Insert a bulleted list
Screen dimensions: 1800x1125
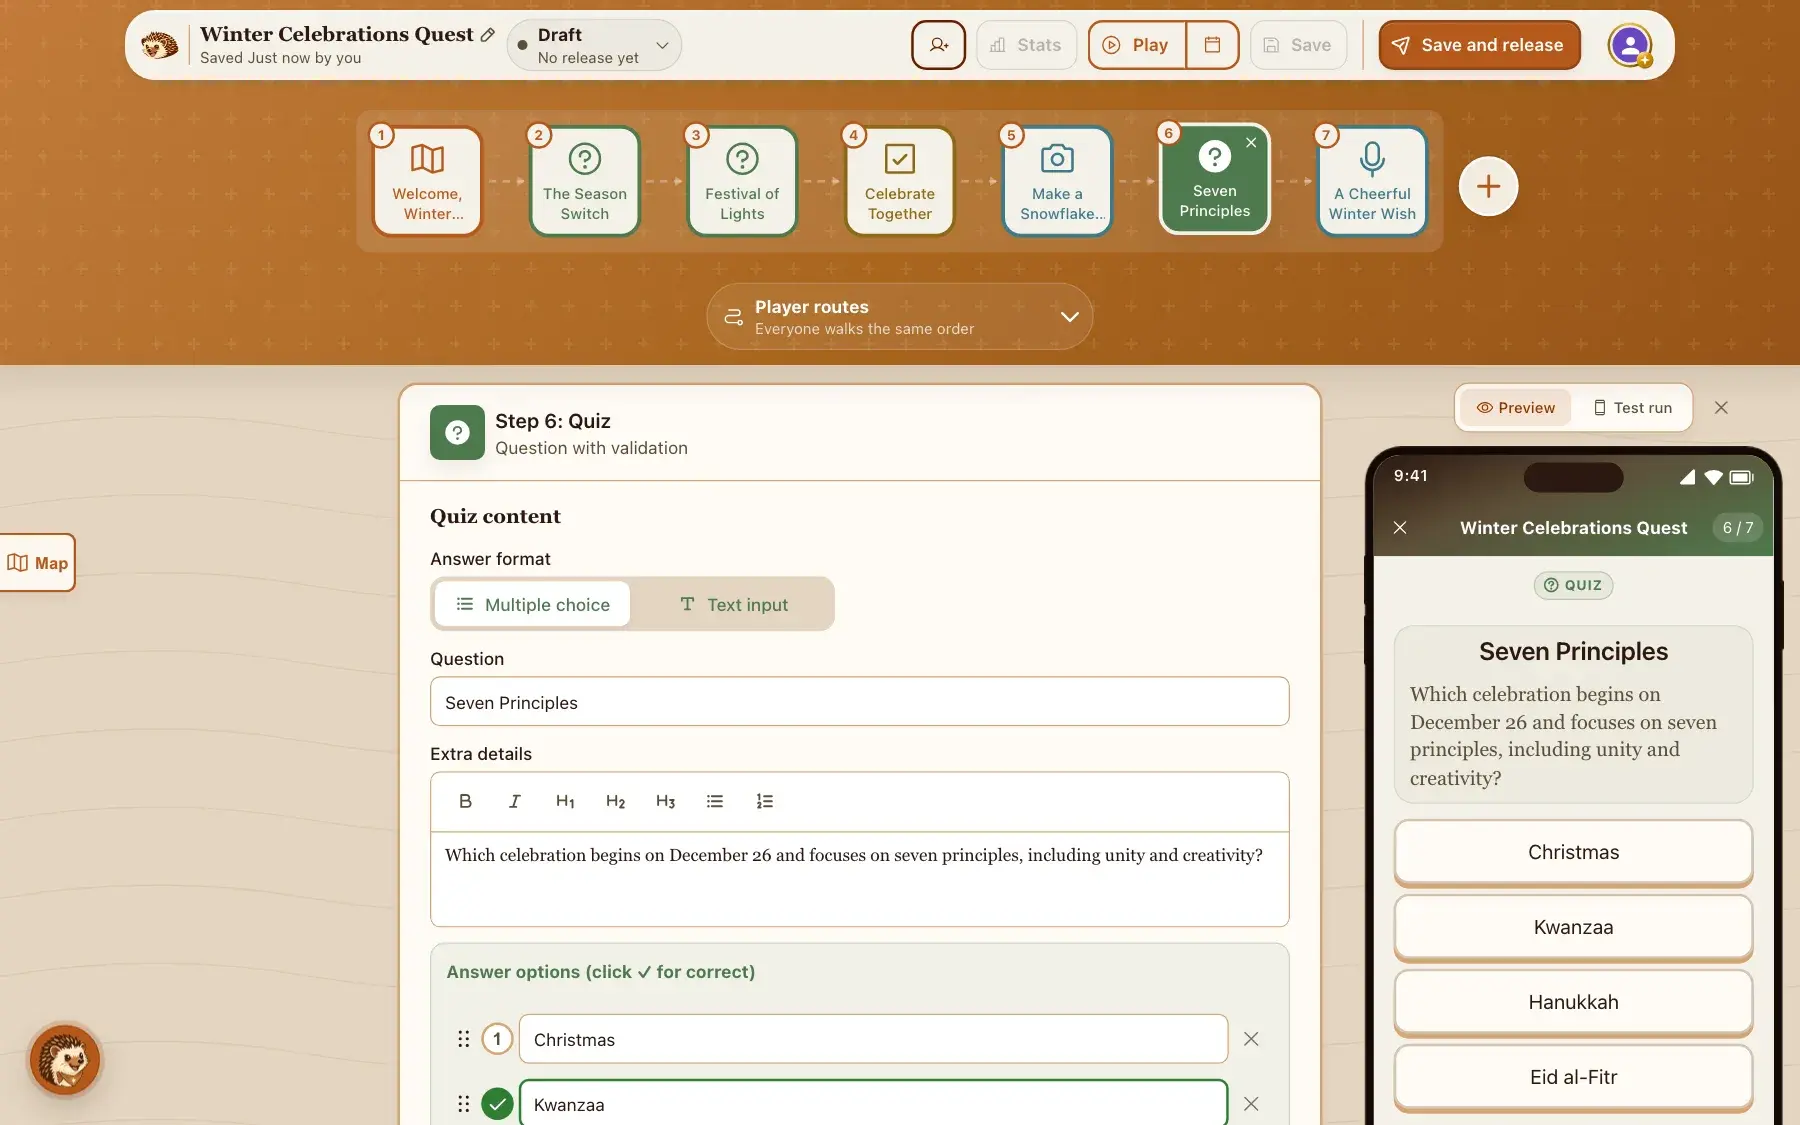[x=715, y=801]
